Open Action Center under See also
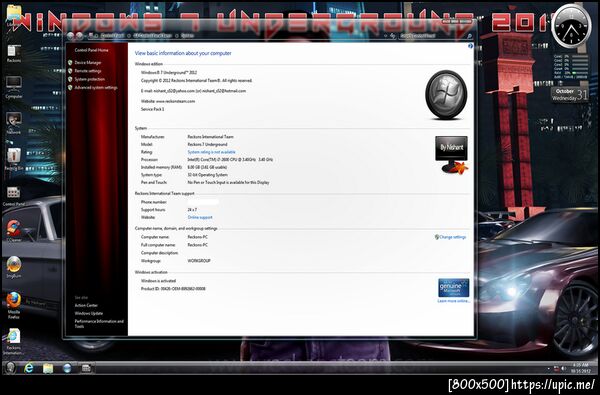The height and width of the screenshot is (395, 600). (86, 305)
